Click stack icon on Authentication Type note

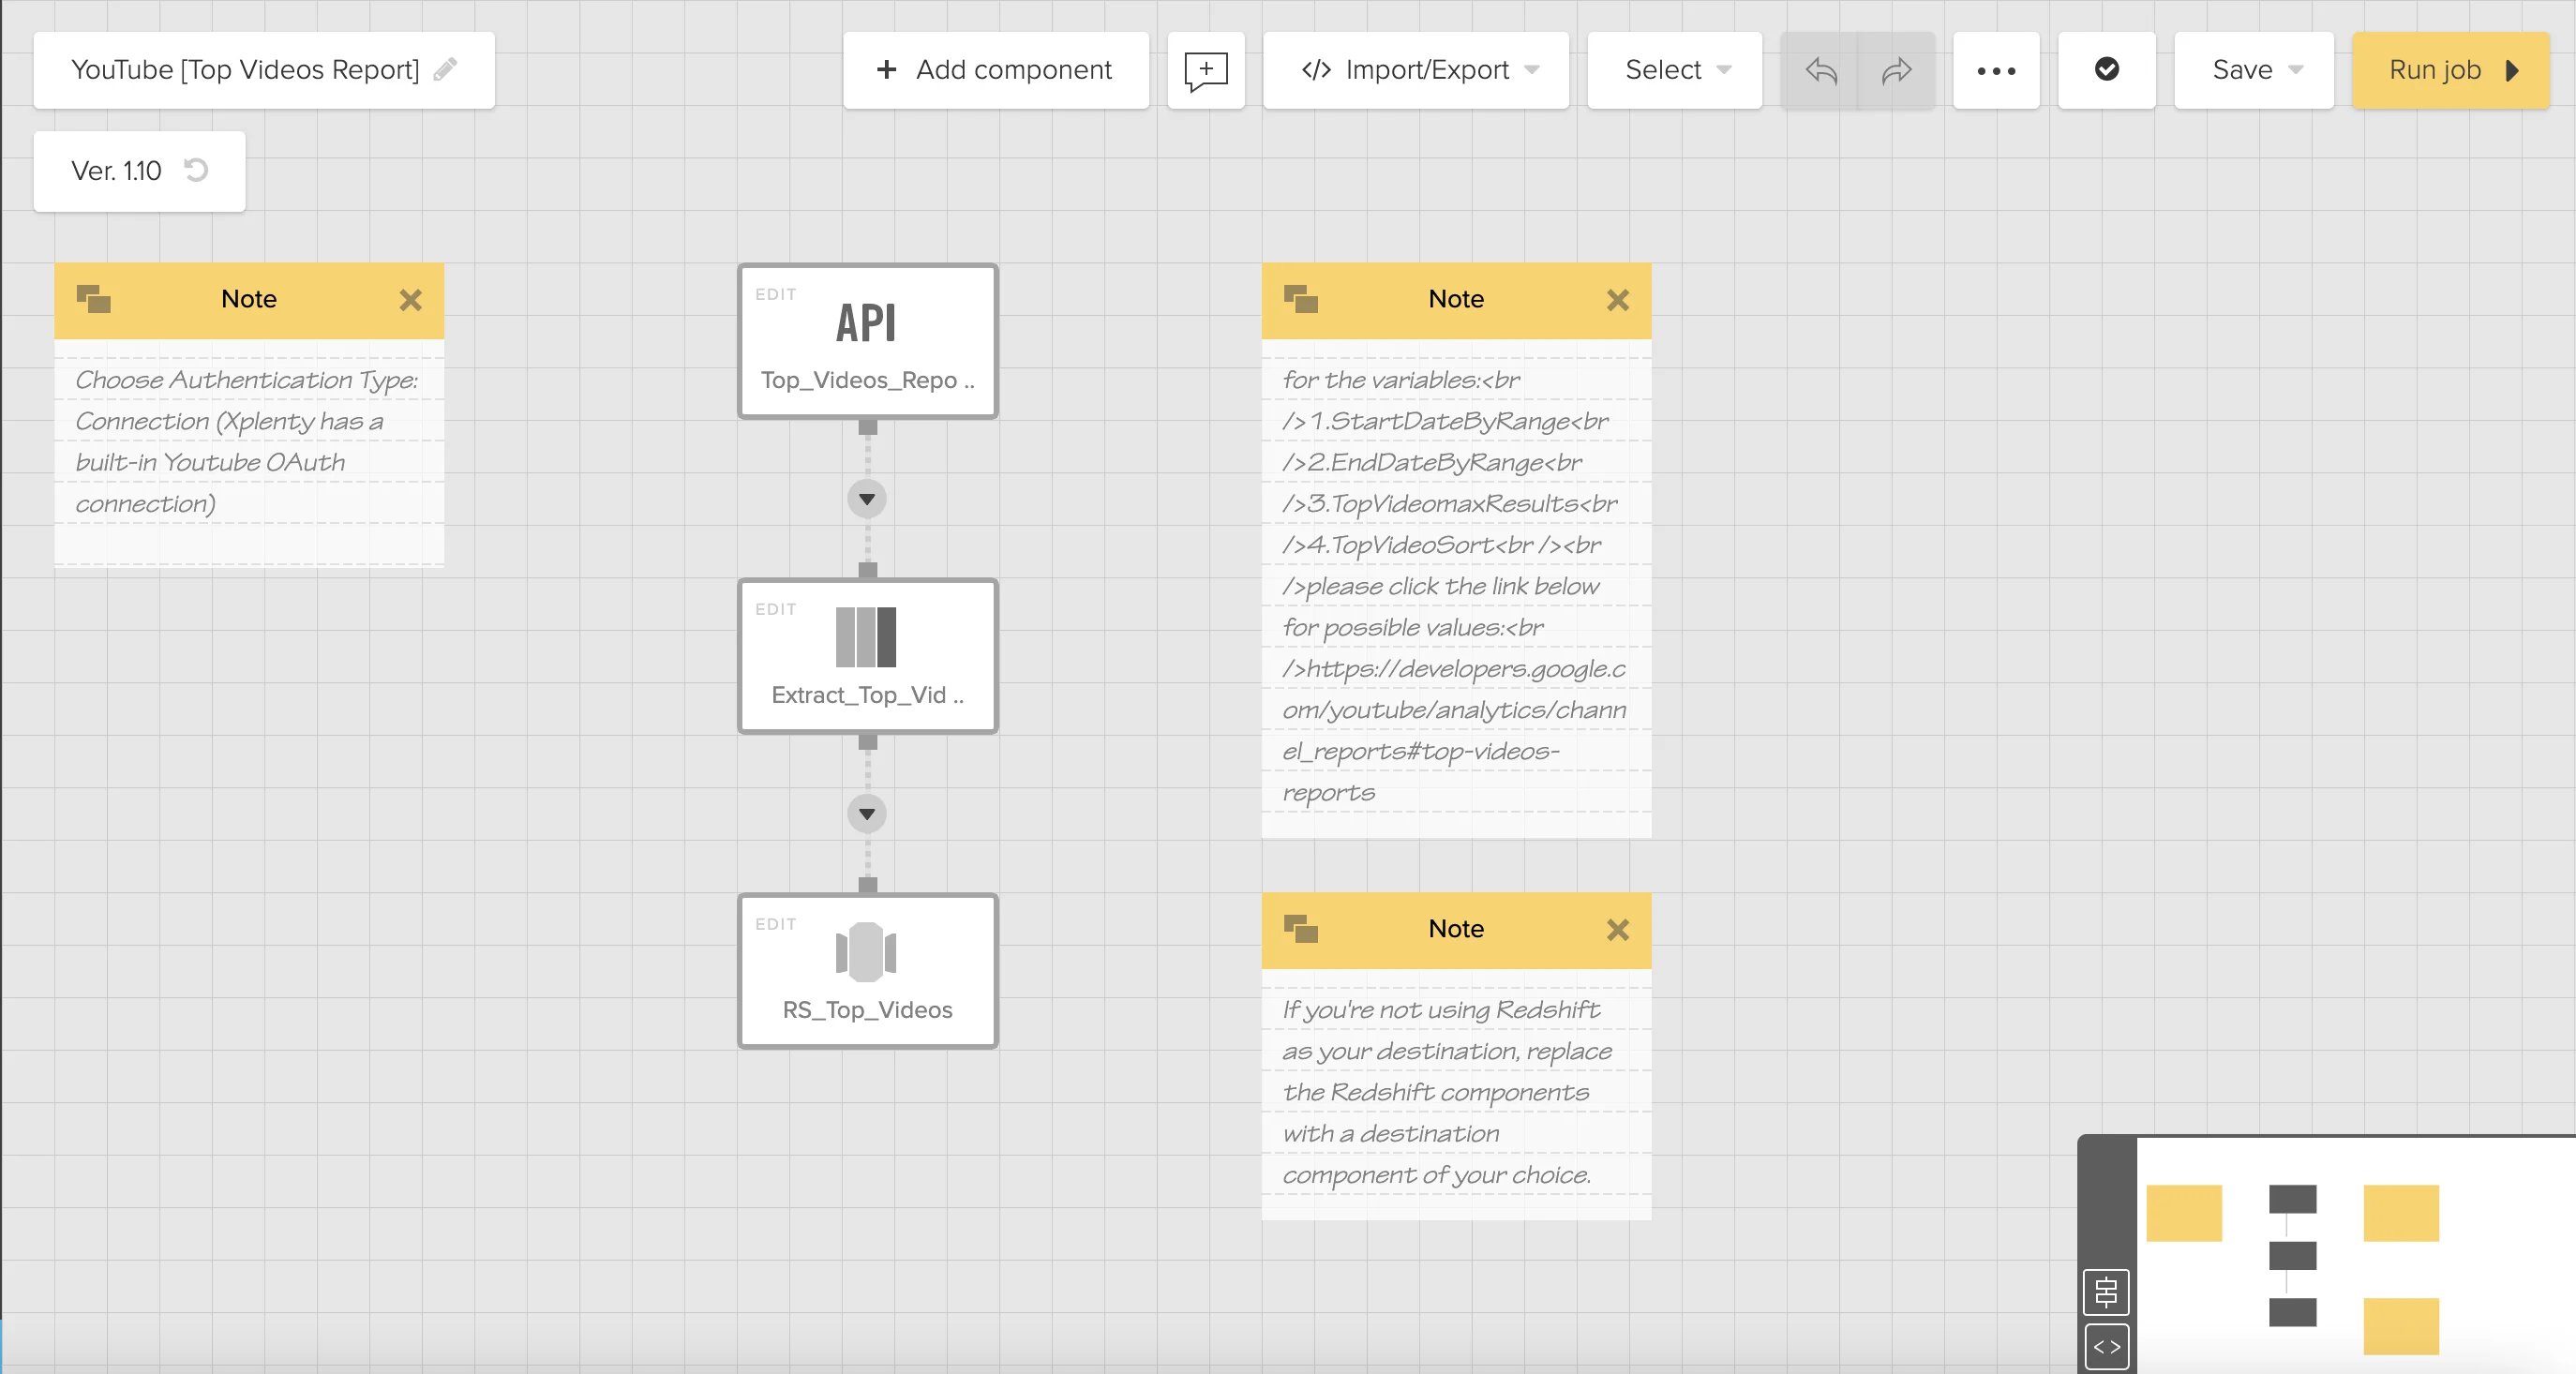(x=94, y=299)
